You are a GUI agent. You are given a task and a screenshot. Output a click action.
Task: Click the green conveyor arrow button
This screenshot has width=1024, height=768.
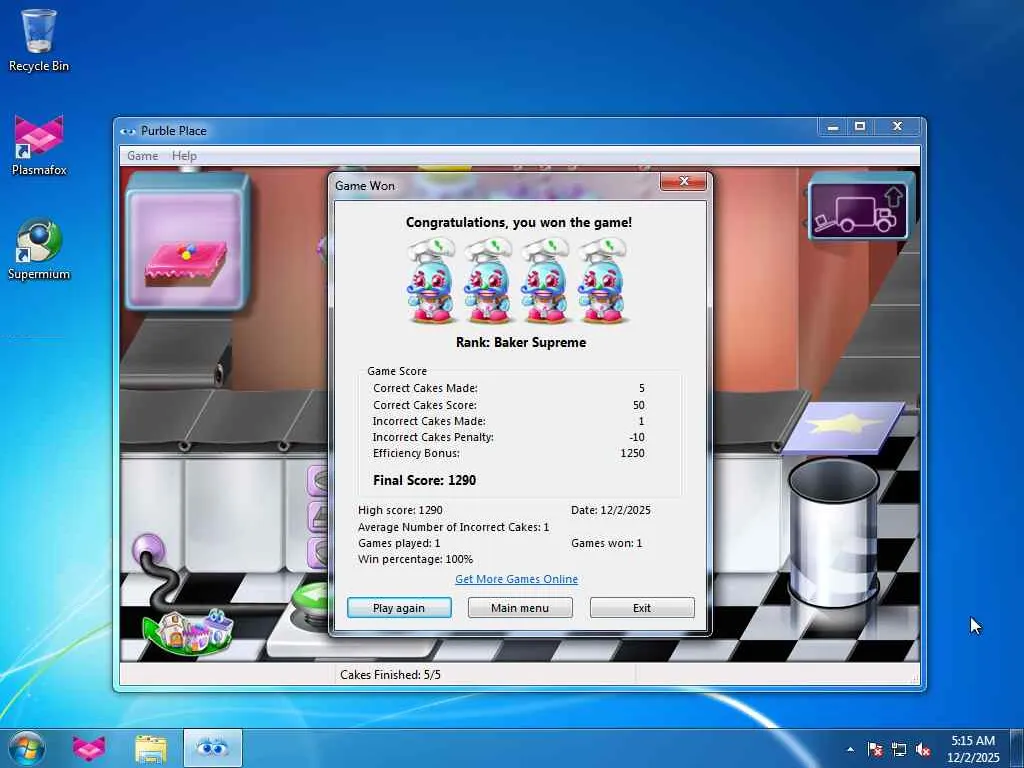tap(310, 597)
